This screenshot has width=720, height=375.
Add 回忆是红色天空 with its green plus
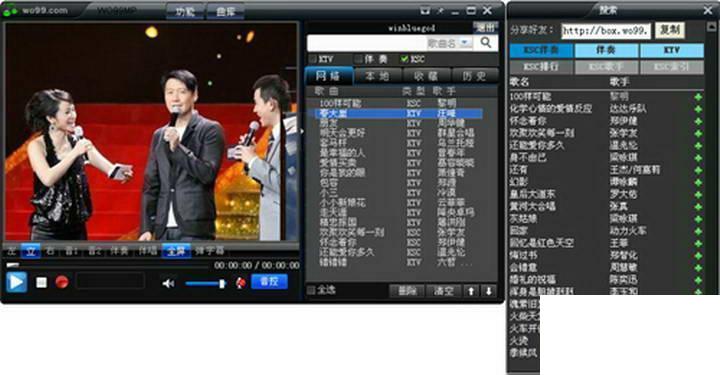698,243
